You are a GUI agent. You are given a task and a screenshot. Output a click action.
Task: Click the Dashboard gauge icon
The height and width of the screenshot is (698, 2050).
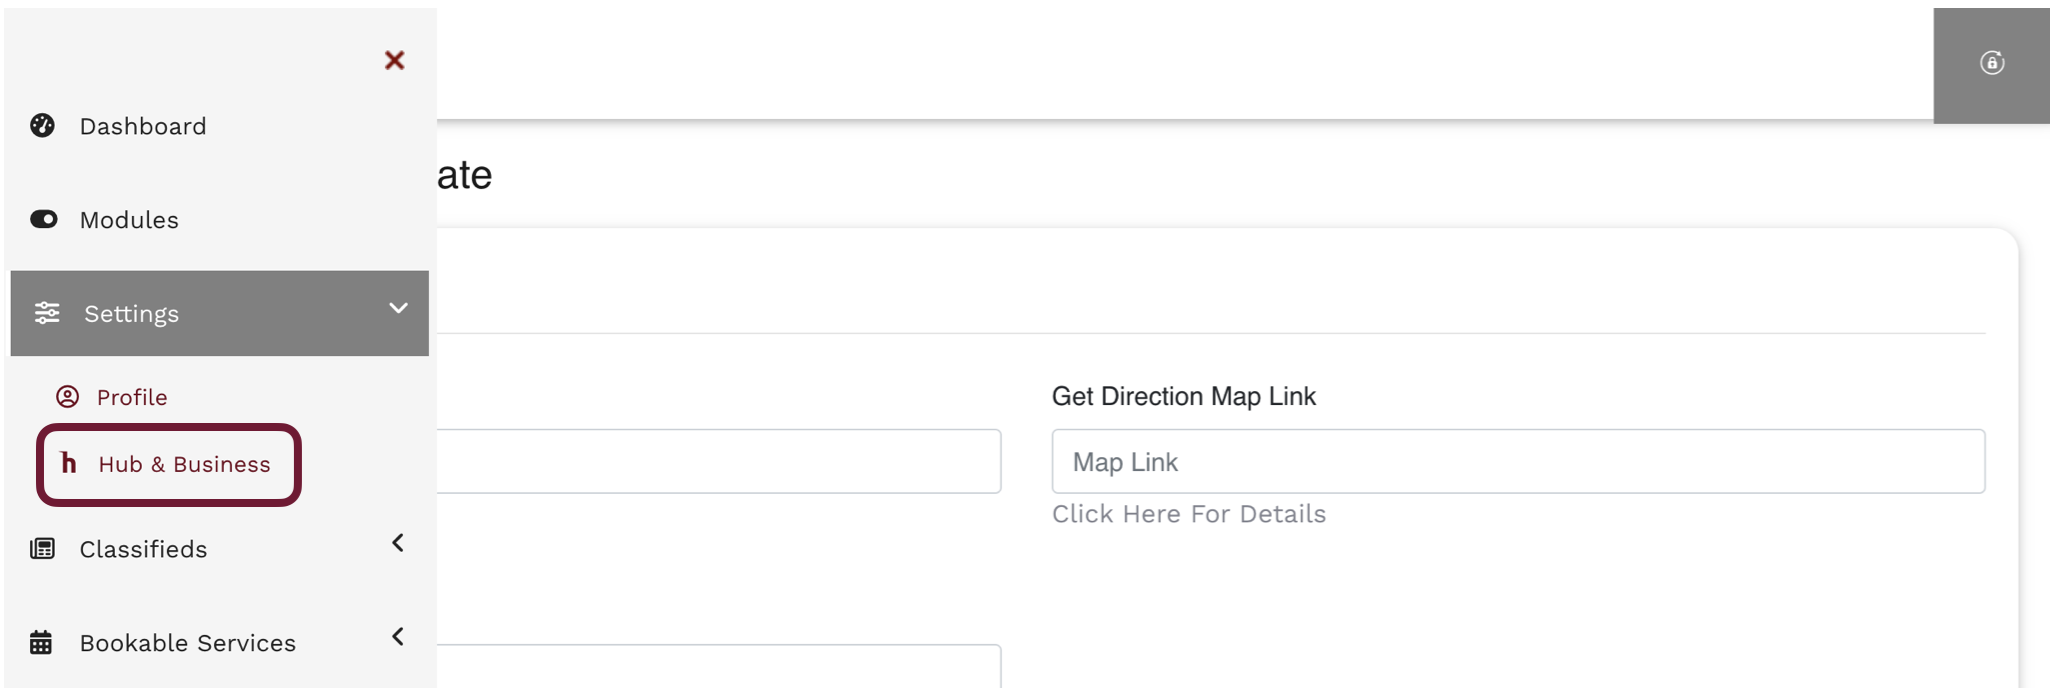(42, 125)
